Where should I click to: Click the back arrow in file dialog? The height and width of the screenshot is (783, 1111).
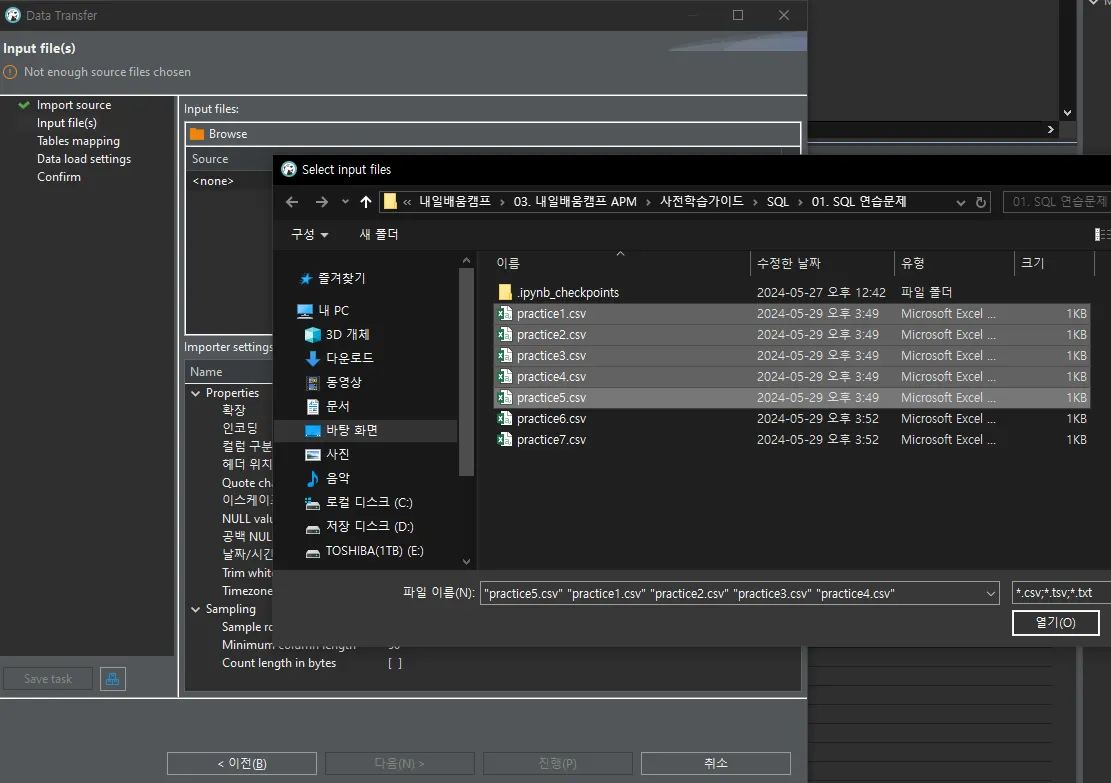292,202
